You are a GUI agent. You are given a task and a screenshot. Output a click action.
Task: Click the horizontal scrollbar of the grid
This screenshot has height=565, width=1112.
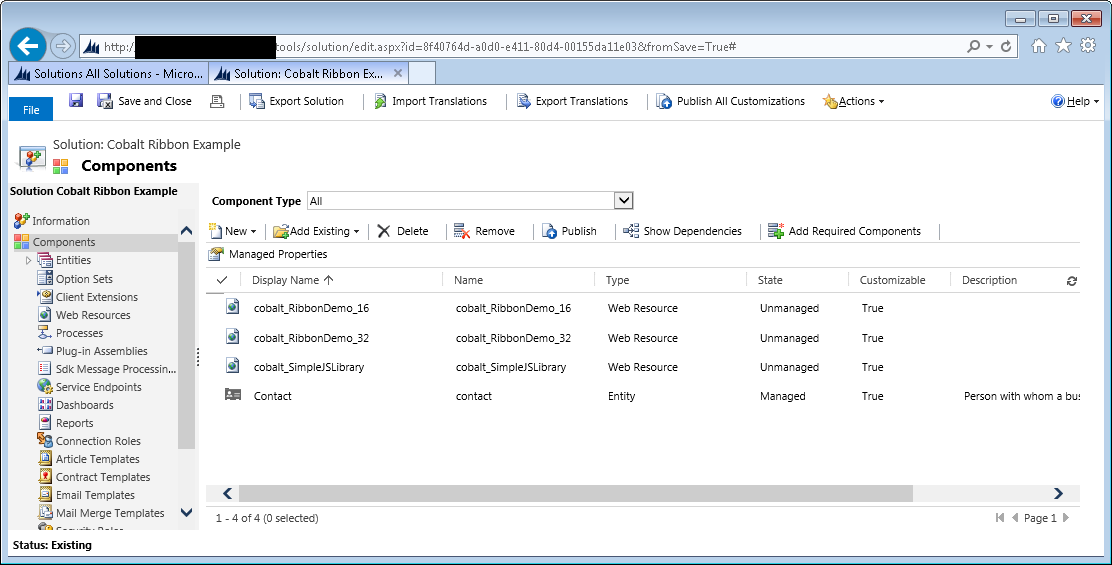[x=575, y=493]
